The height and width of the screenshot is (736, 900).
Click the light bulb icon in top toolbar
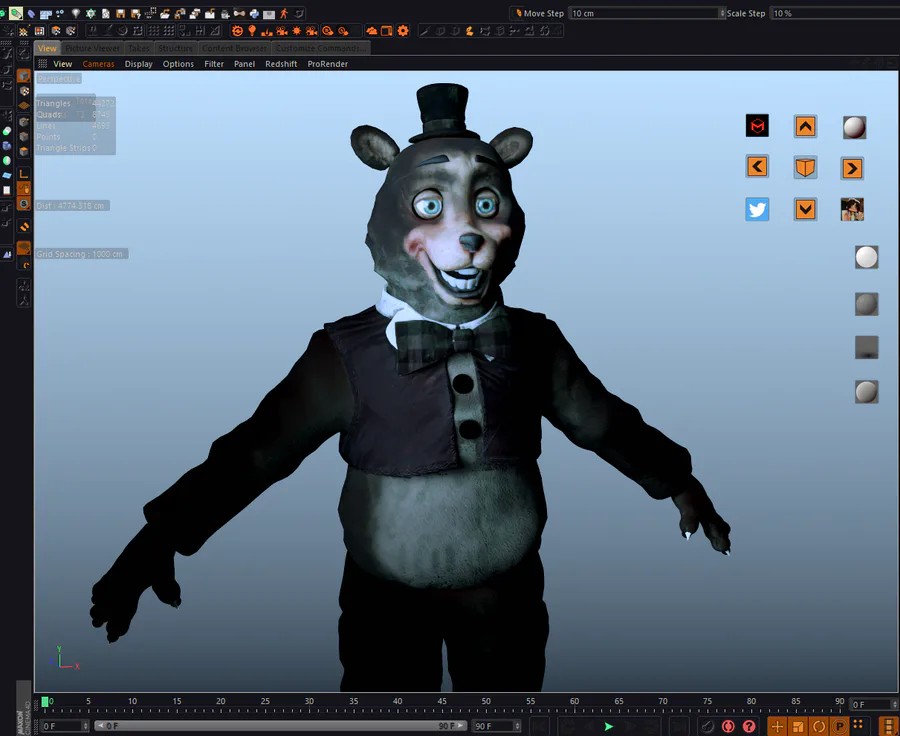[75, 13]
